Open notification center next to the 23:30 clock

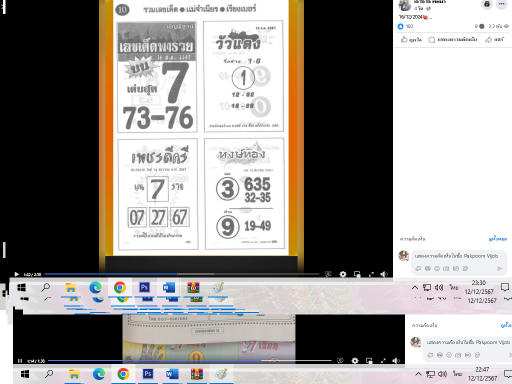coord(505,287)
